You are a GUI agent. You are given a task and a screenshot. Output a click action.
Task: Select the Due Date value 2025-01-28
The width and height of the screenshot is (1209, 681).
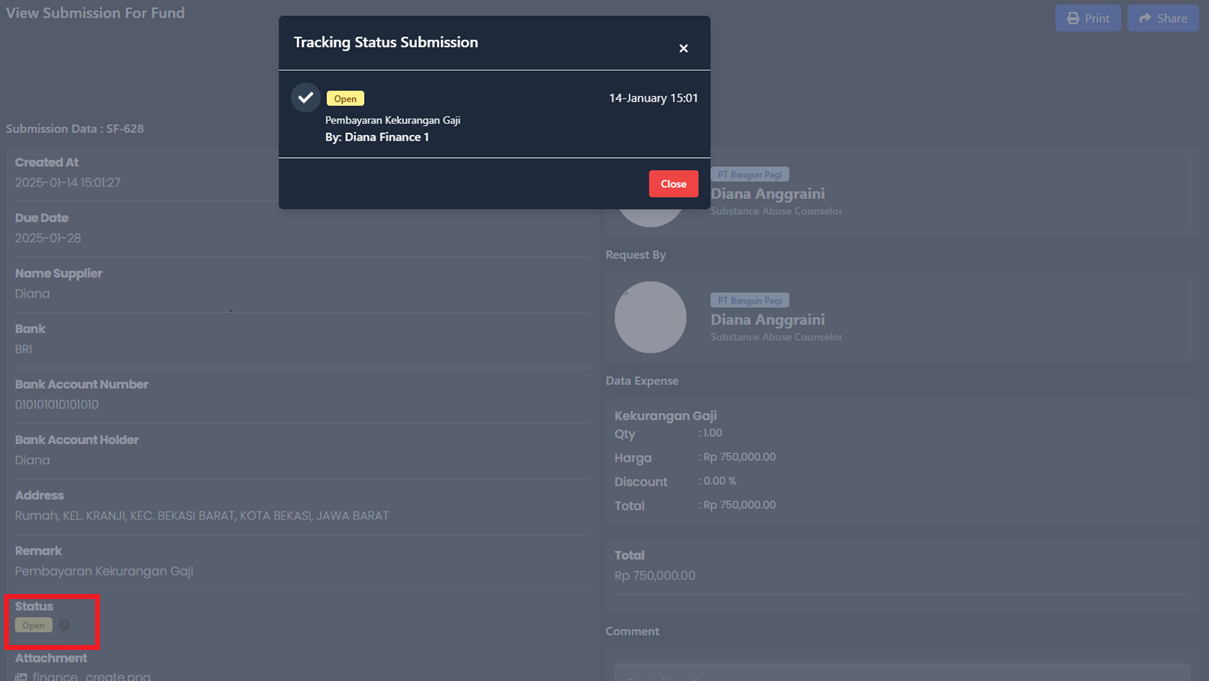coord(48,238)
